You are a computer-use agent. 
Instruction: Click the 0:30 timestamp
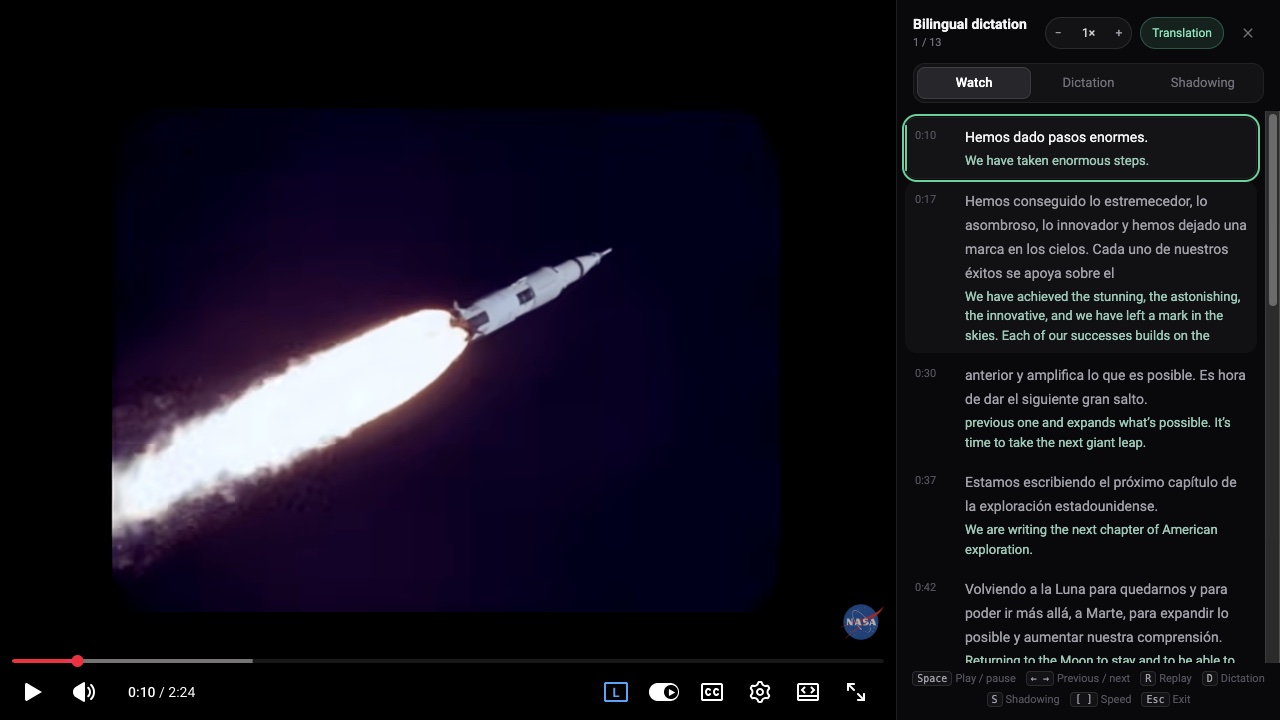click(x=925, y=374)
